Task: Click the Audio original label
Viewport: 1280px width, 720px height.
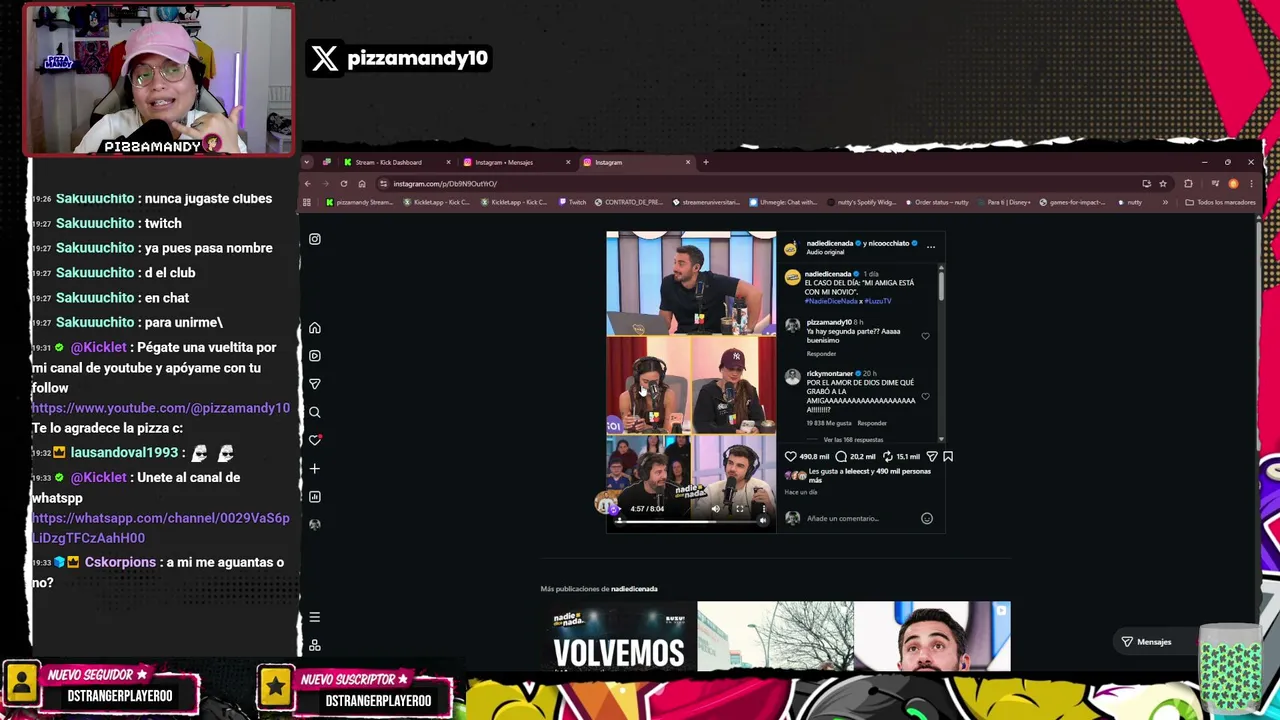Action: [826, 252]
